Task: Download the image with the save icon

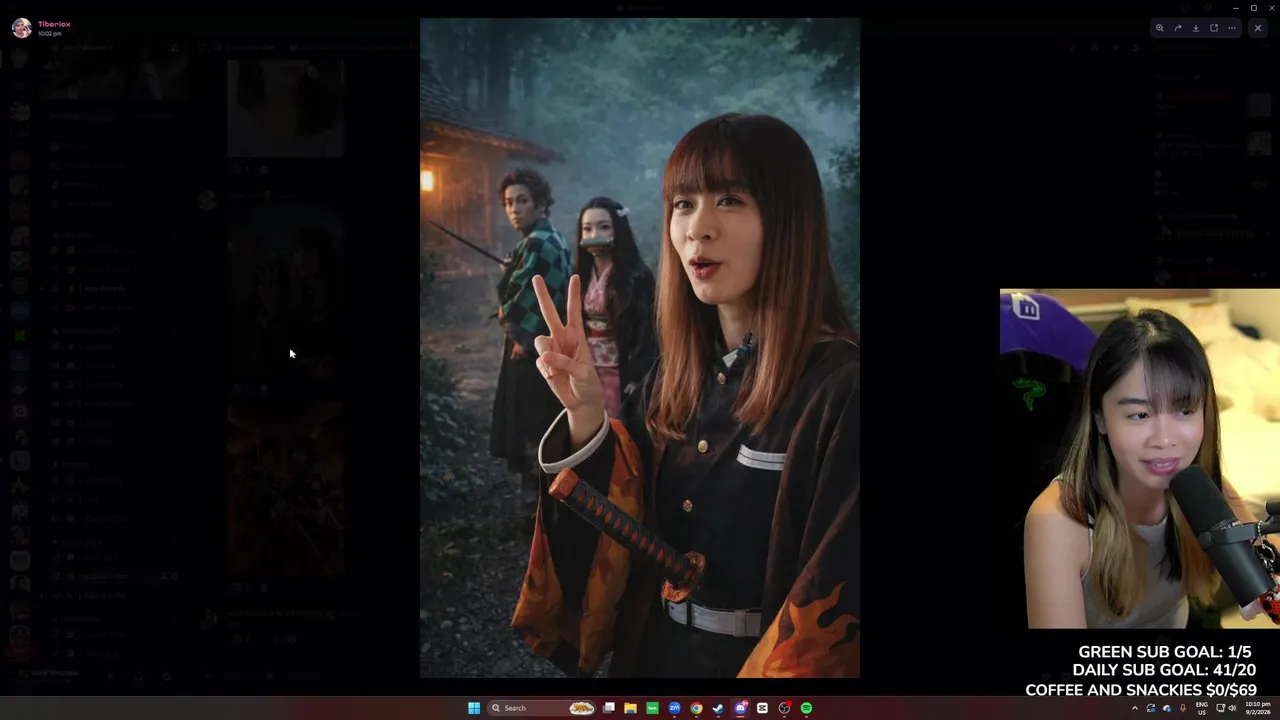Action: pos(1196,28)
